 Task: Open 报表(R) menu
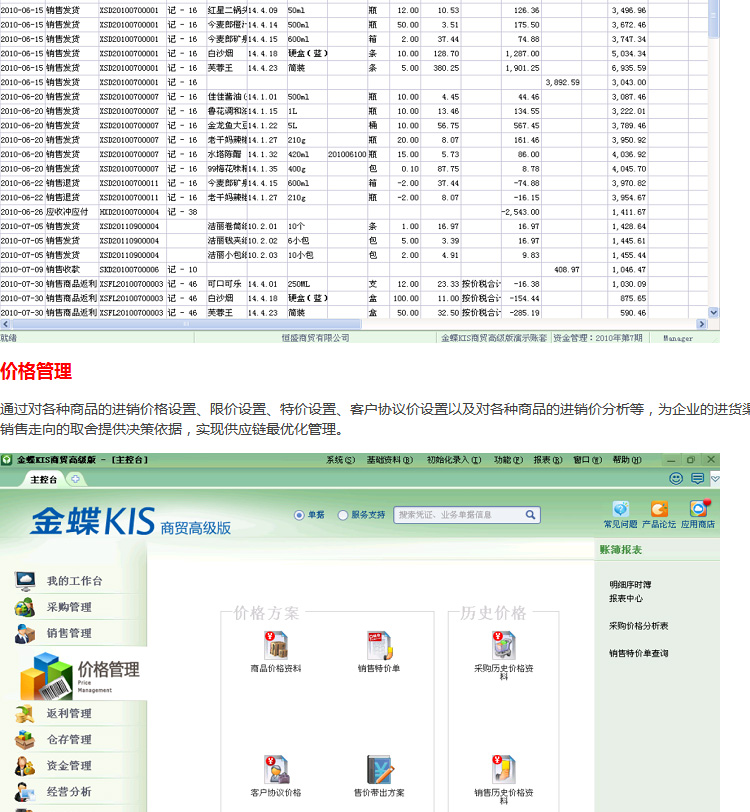point(548,460)
